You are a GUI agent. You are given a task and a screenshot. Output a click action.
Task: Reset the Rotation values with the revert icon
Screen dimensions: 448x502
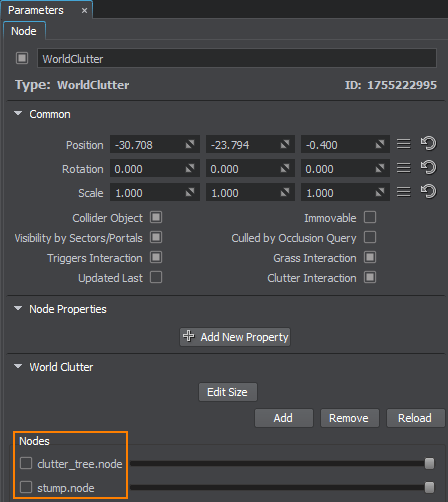tap(428, 168)
